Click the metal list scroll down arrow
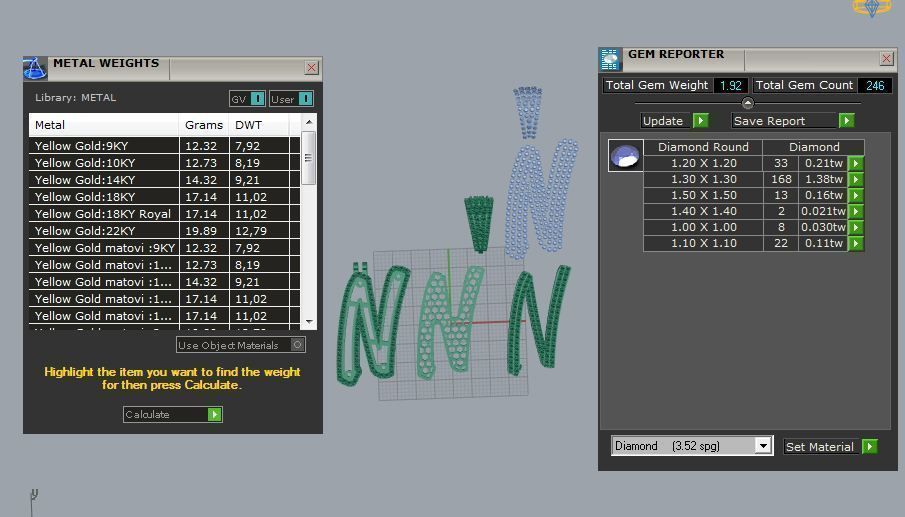This screenshot has width=905, height=517. pyautogui.click(x=309, y=322)
